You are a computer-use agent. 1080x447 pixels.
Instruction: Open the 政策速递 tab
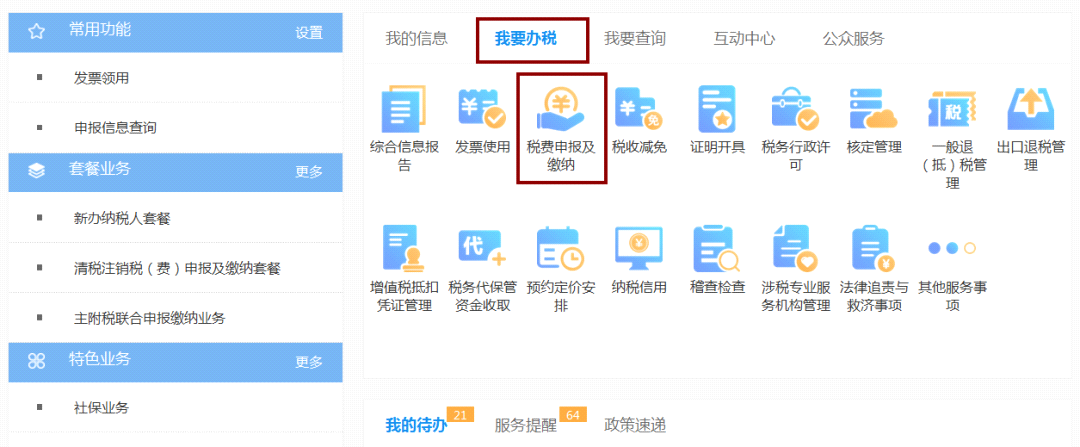[x=635, y=425]
